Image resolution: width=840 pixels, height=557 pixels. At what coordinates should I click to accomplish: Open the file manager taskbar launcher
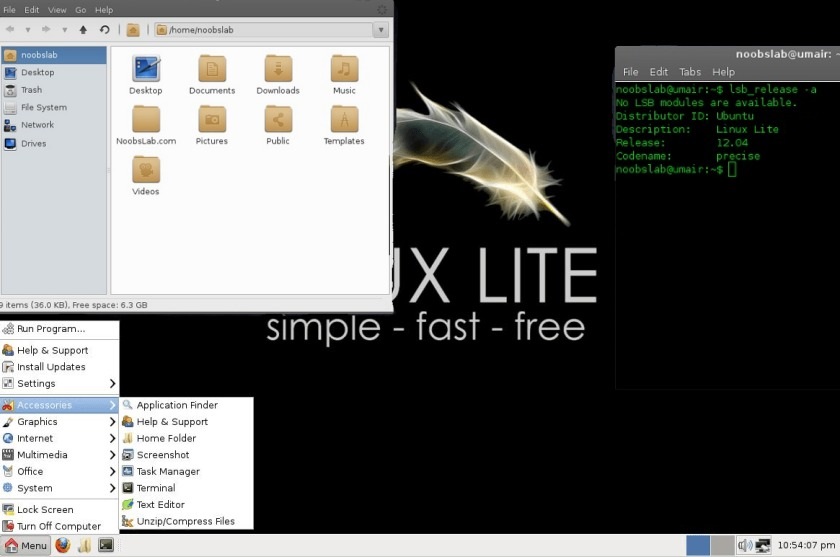coord(85,545)
